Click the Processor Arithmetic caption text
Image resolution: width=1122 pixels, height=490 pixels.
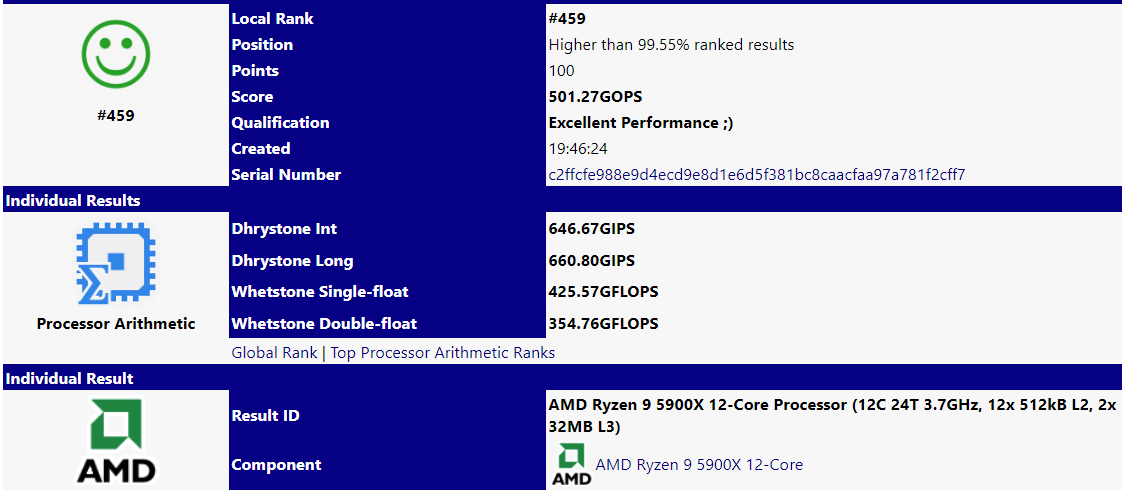pos(116,323)
